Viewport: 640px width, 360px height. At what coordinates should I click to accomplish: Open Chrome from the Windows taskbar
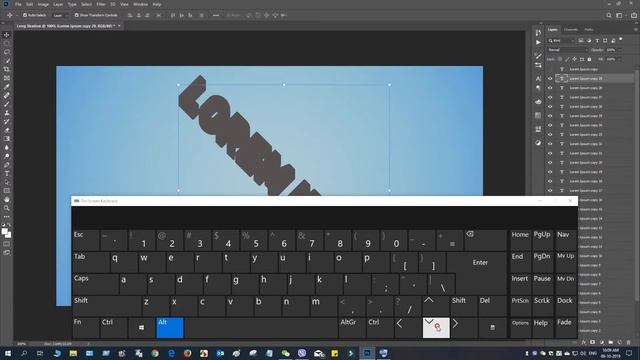pos(155,353)
